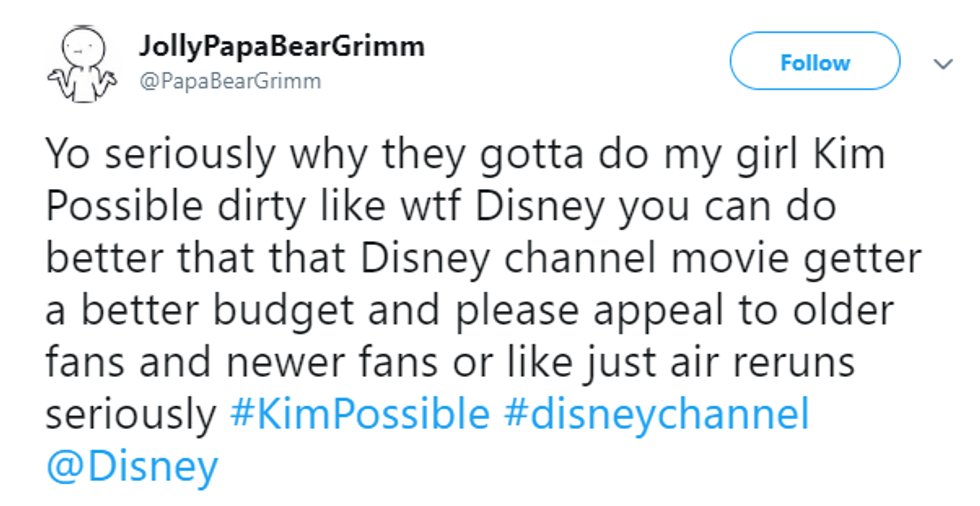Visit the @Disney mention profile

click(132, 466)
